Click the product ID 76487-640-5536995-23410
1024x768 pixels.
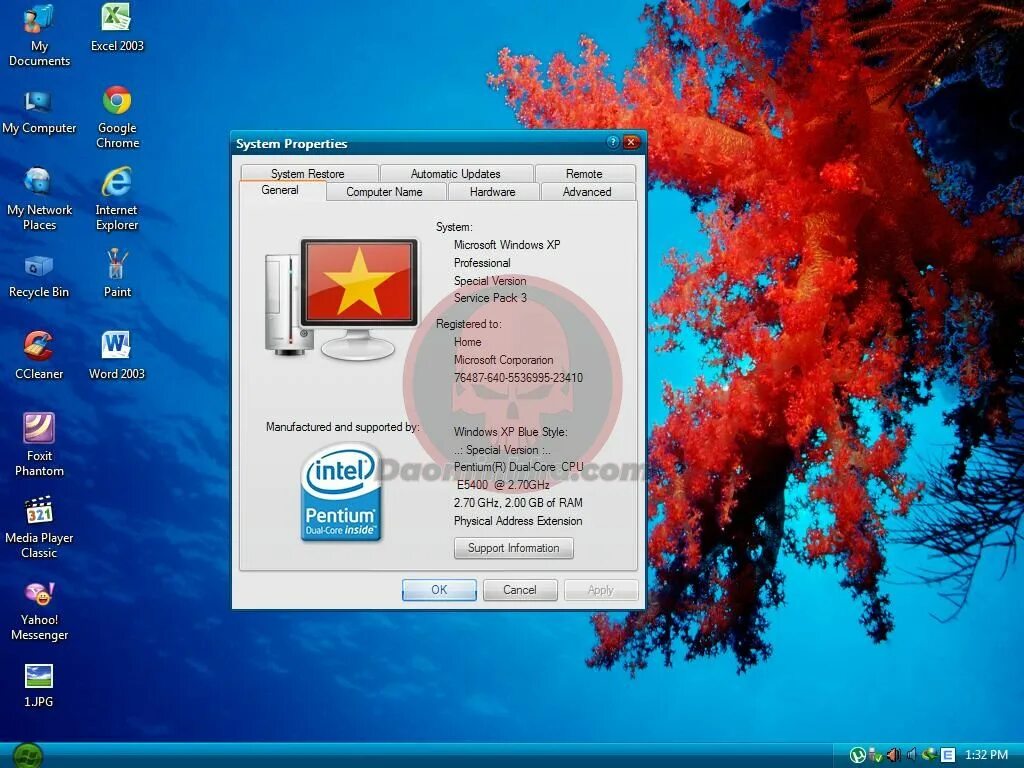[518, 377]
